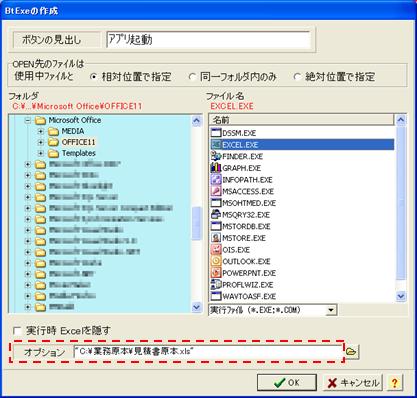The width and height of the screenshot is (417, 398).
Task: Open the 実行ファイル (*.EXE;*.COM) filter dropdown
Action: tap(330, 310)
